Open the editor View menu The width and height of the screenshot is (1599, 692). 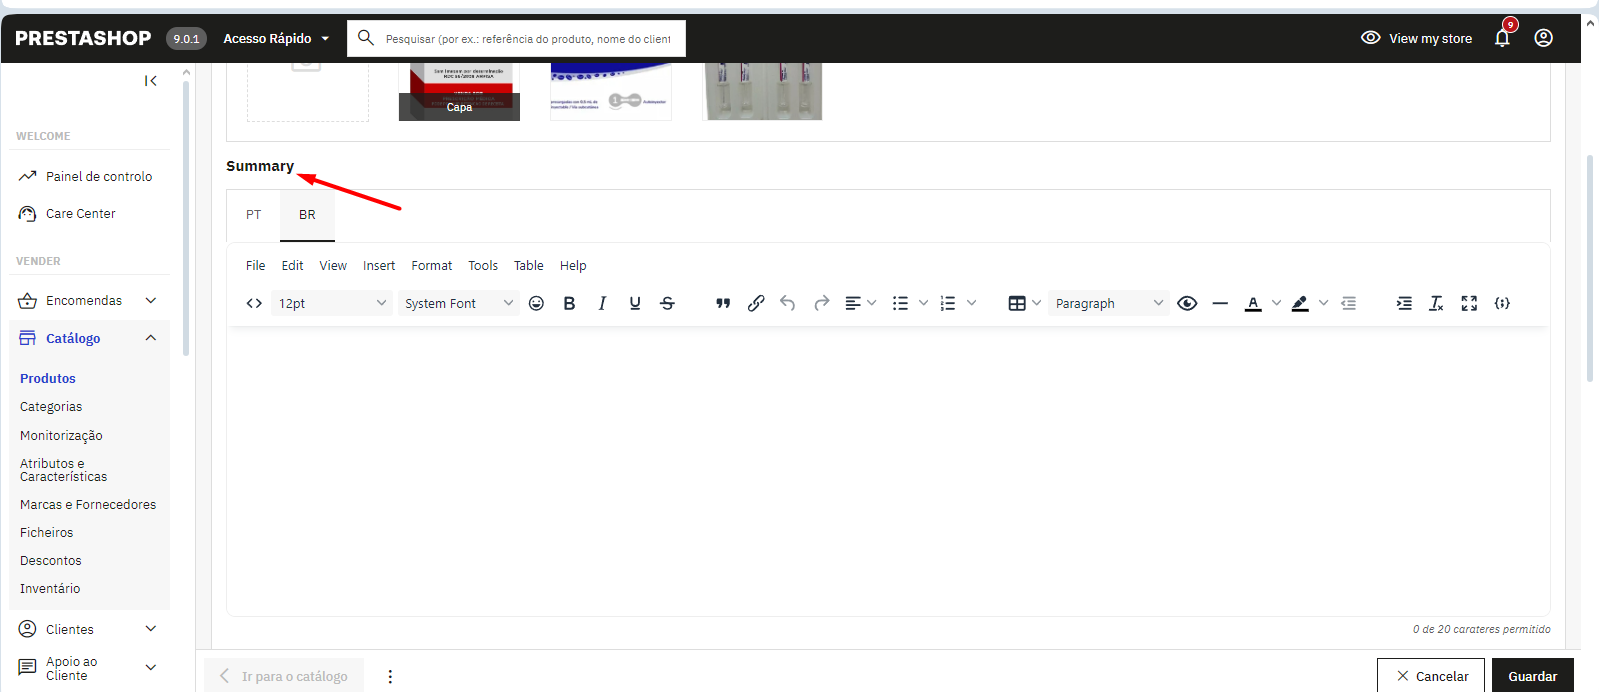pos(333,265)
